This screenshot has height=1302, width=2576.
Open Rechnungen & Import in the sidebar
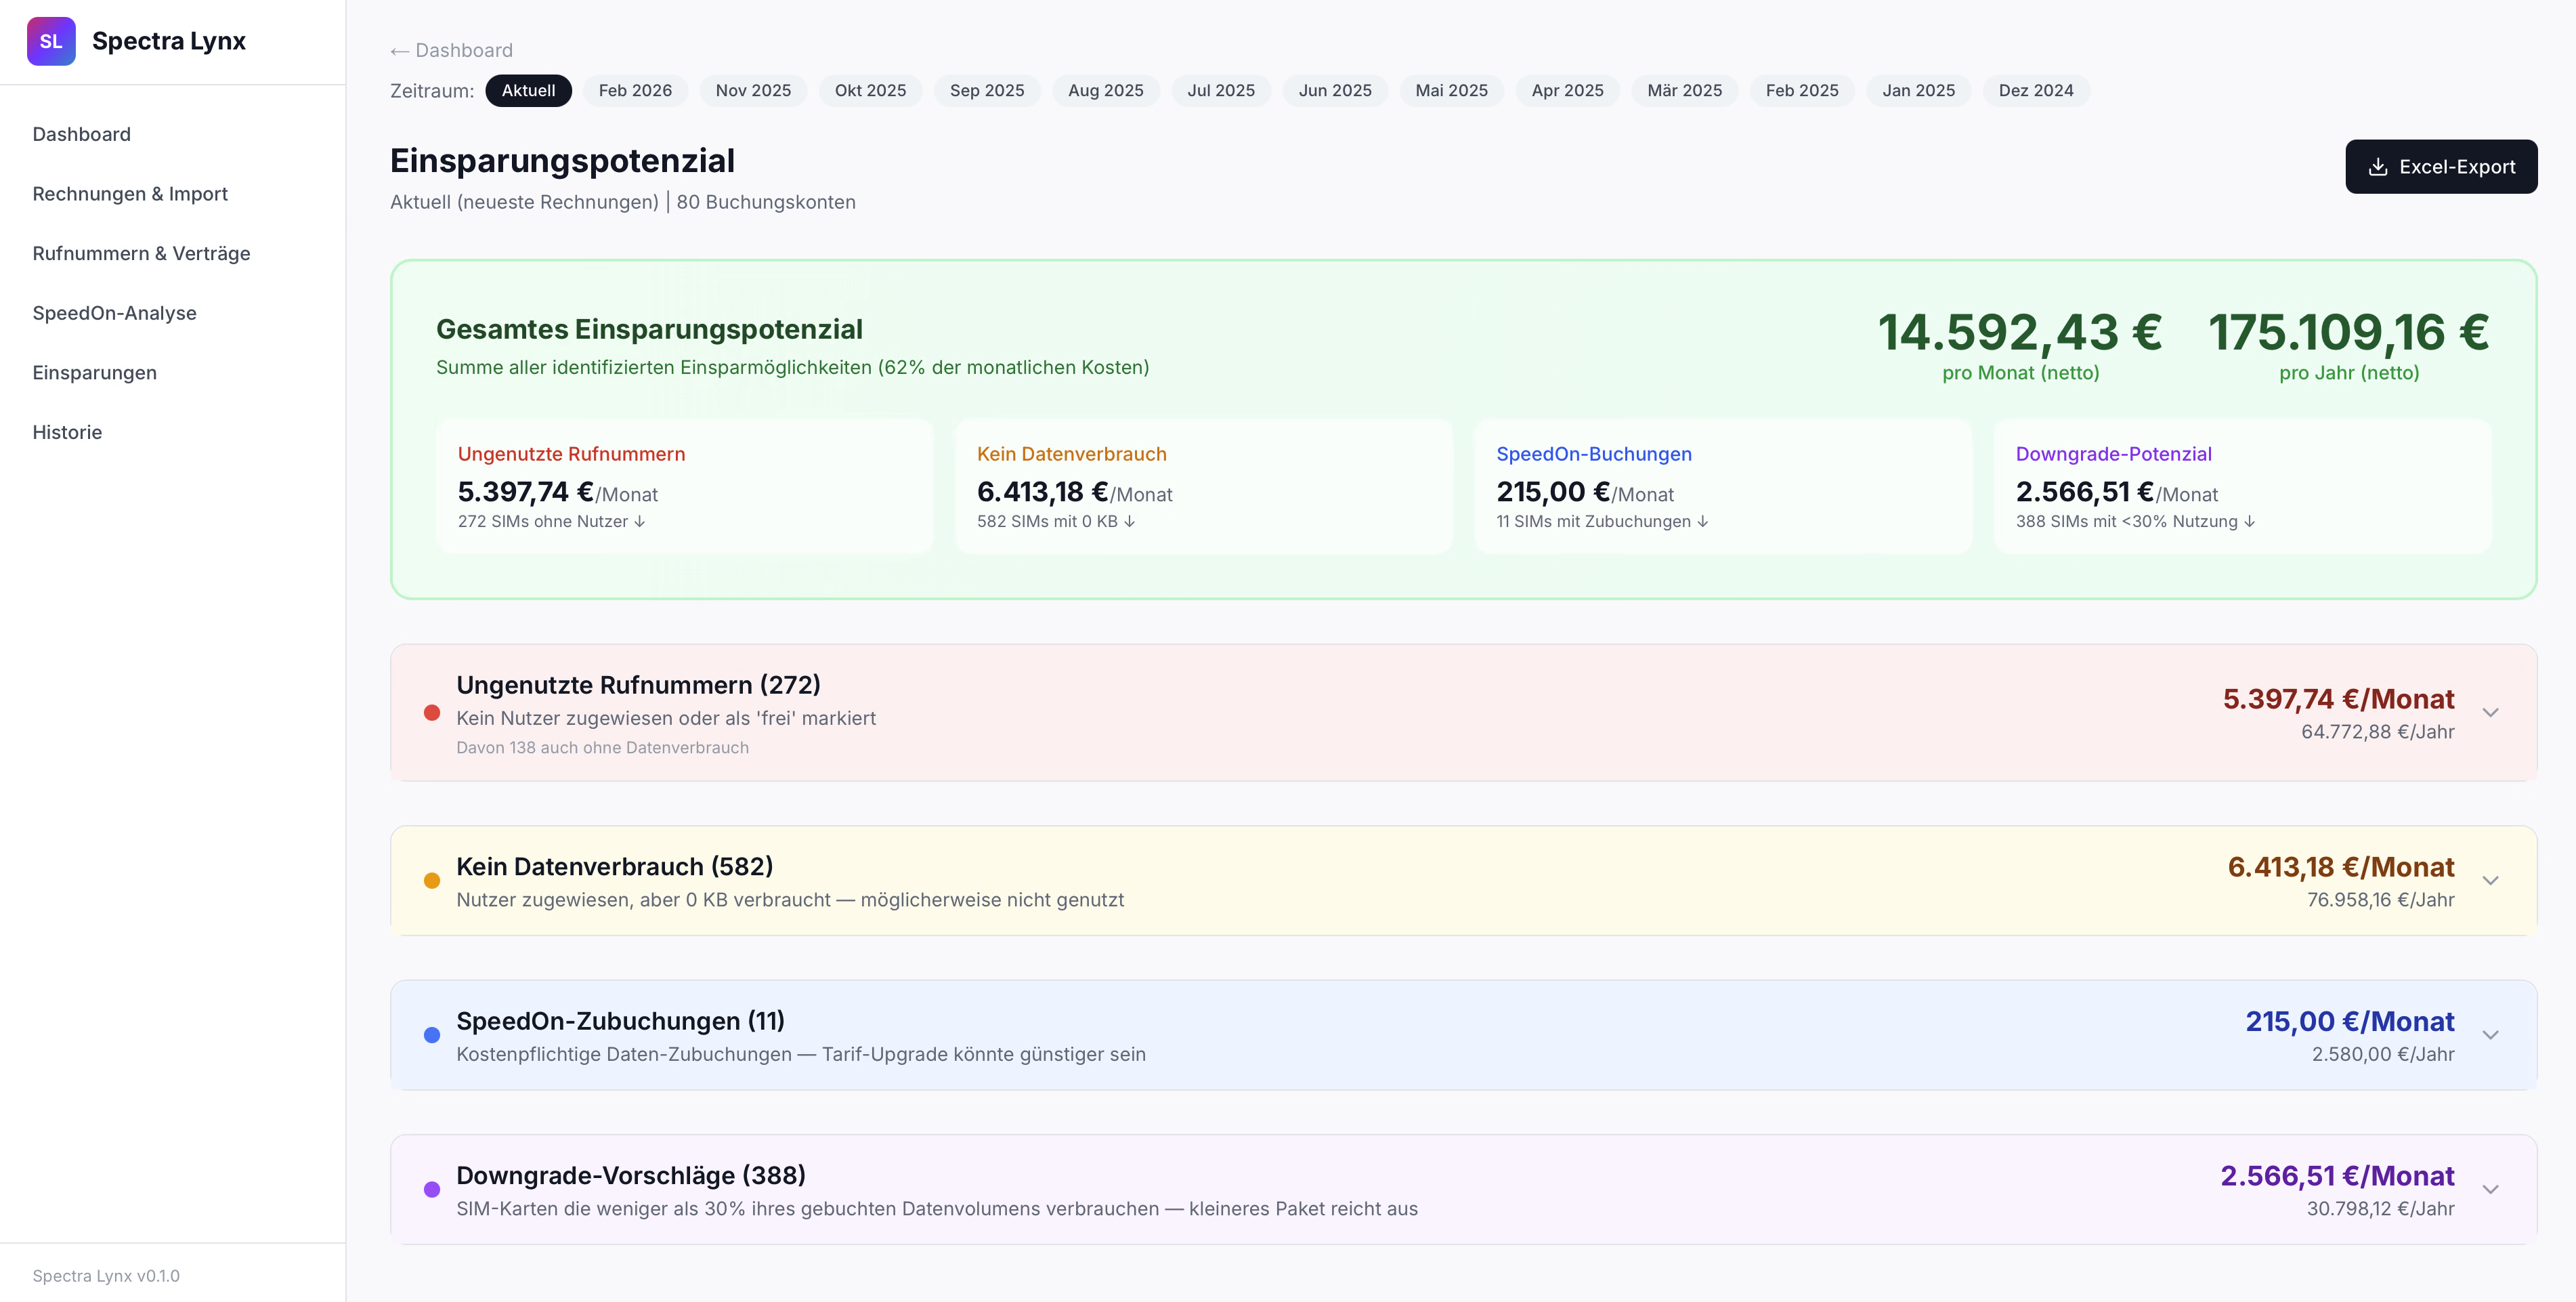(x=130, y=193)
